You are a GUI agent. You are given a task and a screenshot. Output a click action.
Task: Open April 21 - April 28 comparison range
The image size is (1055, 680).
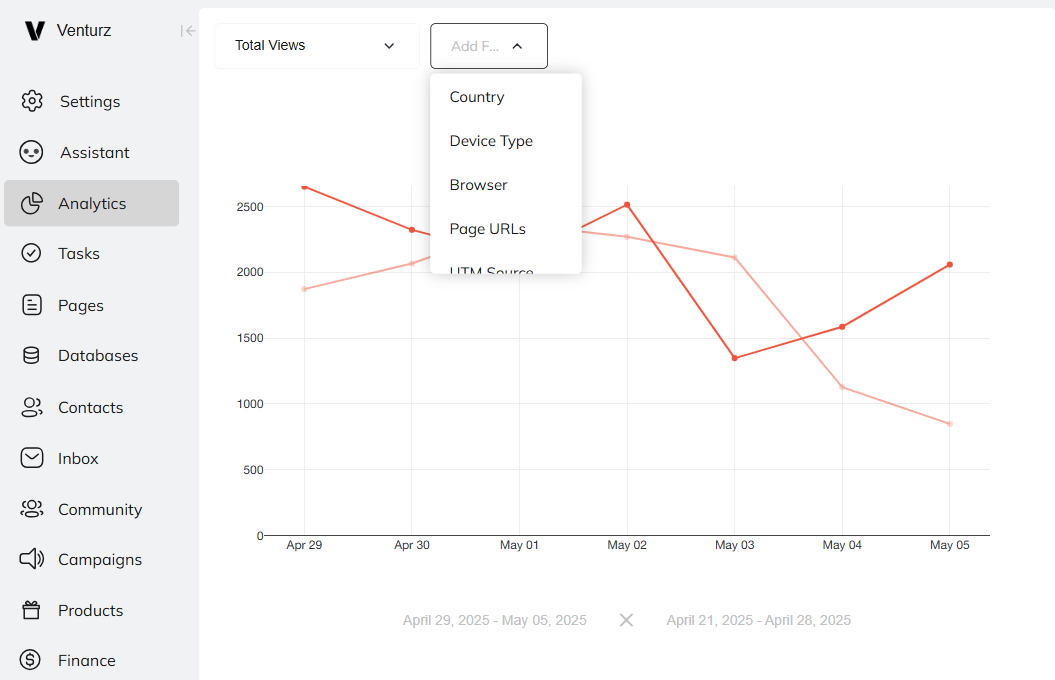(x=759, y=620)
